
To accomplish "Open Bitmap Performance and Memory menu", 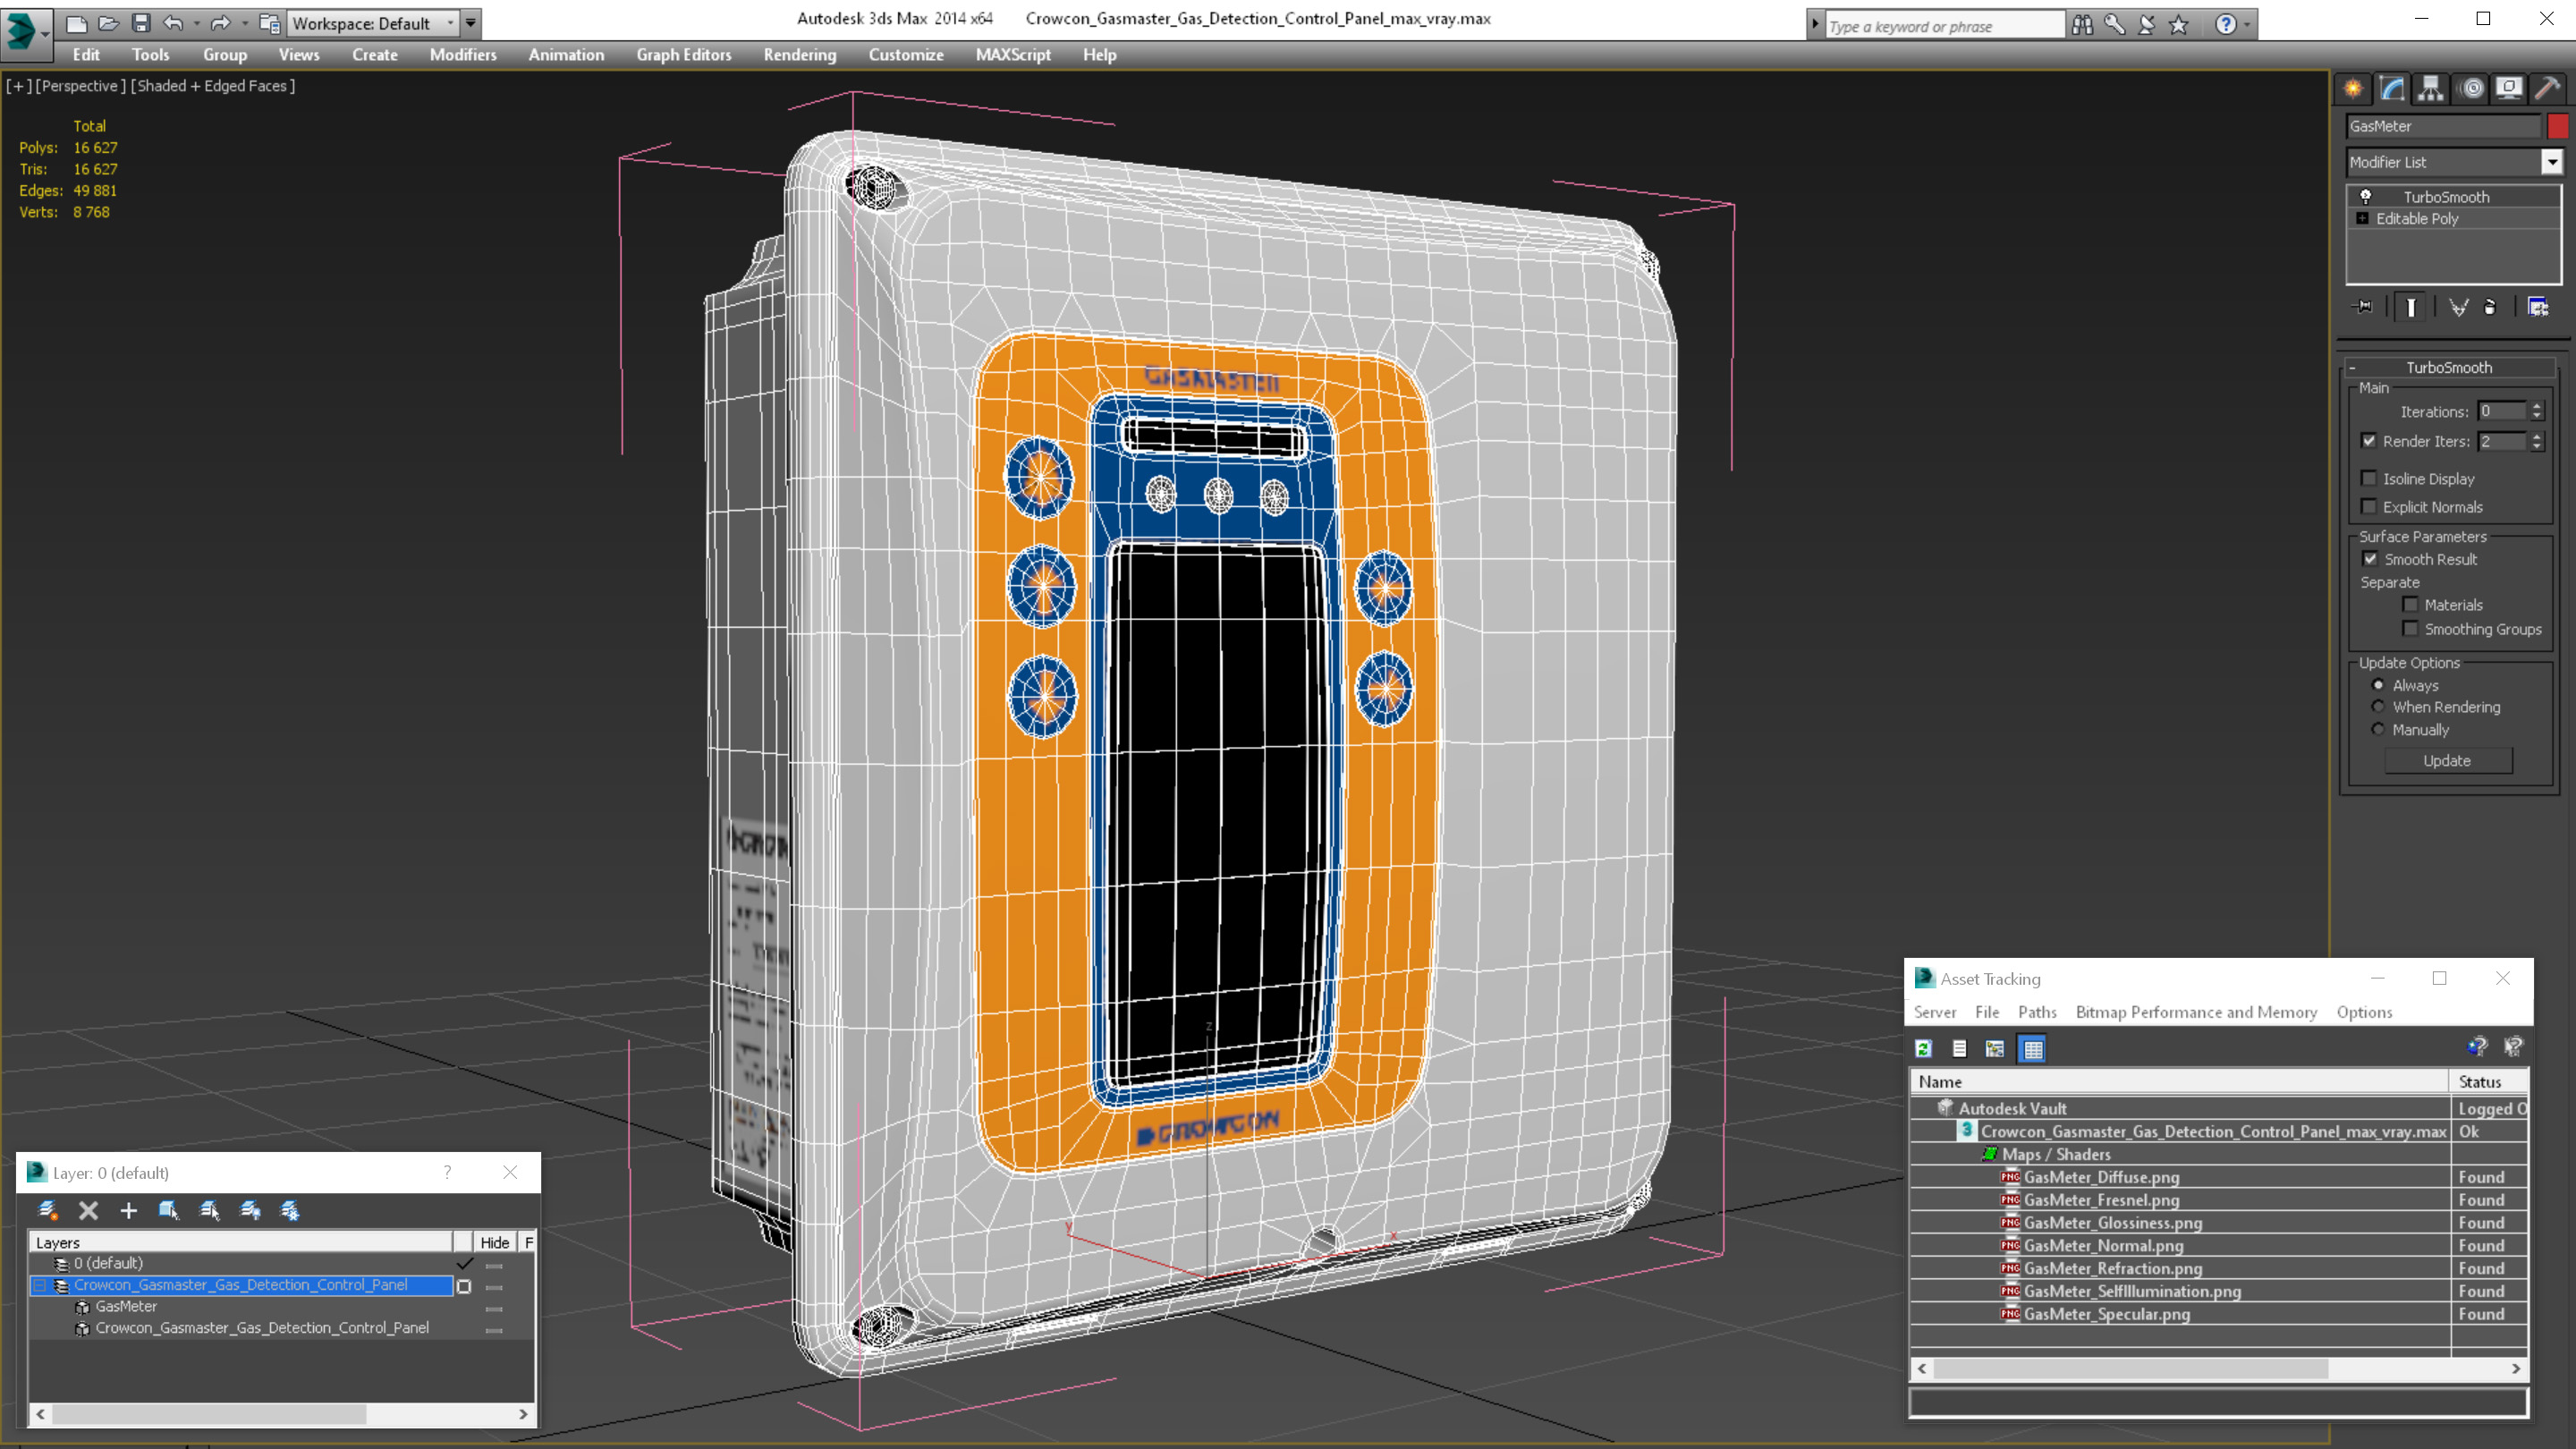I will click(x=2196, y=1012).
